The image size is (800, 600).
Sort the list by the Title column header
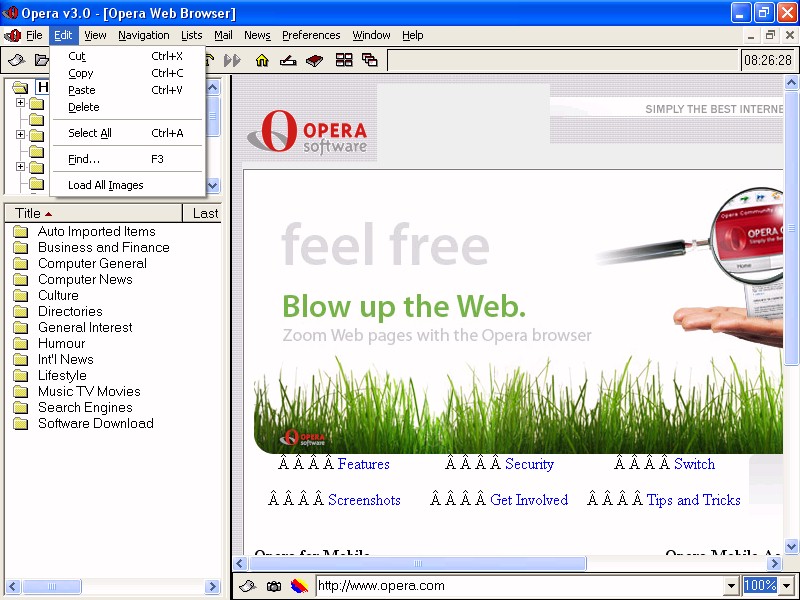pyautogui.click(x=93, y=213)
